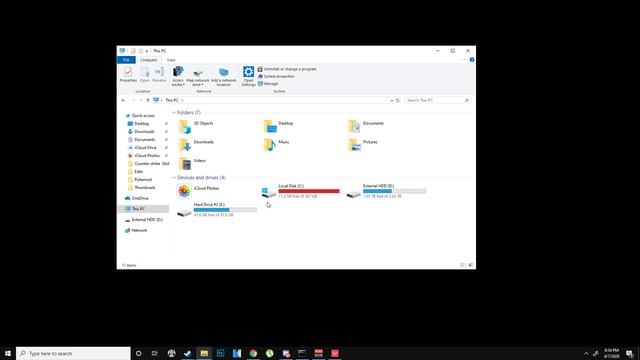
Task: Open the notification center on taskbar
Action: (x=629, y=353)
